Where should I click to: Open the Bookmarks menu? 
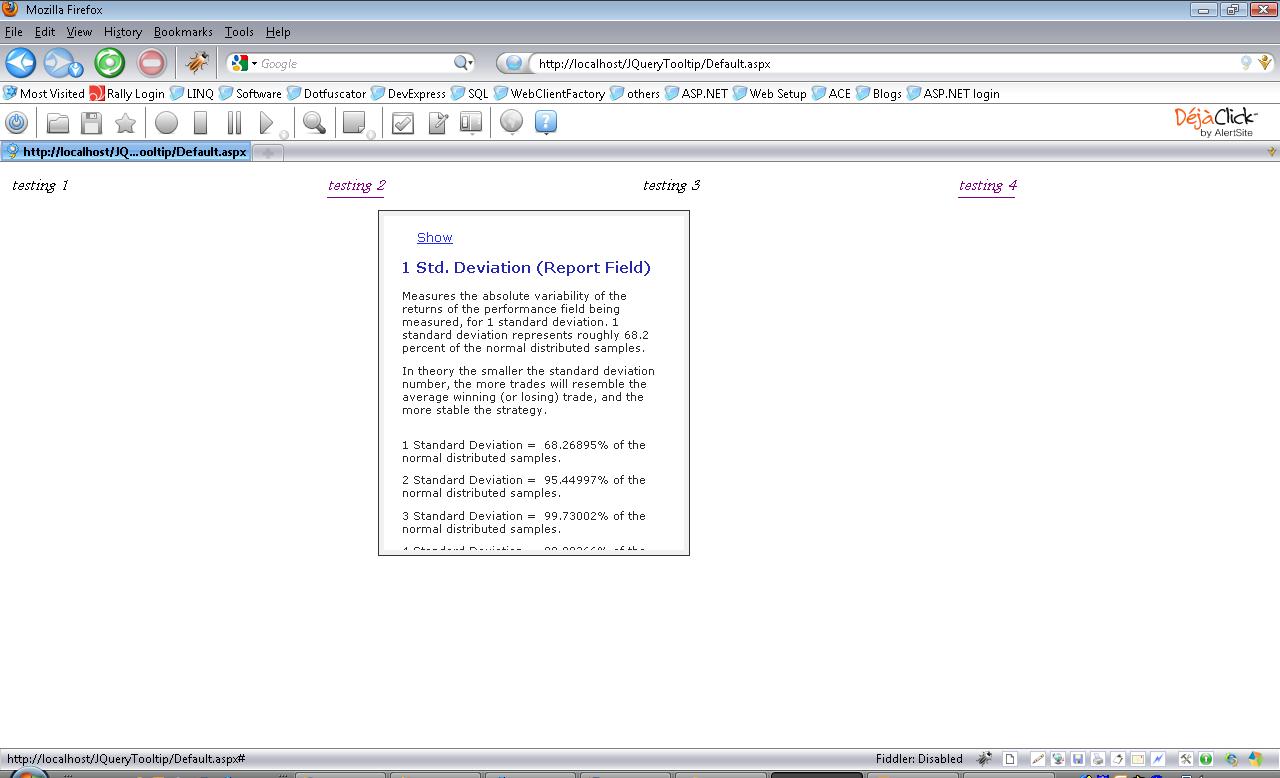(183, 32)
